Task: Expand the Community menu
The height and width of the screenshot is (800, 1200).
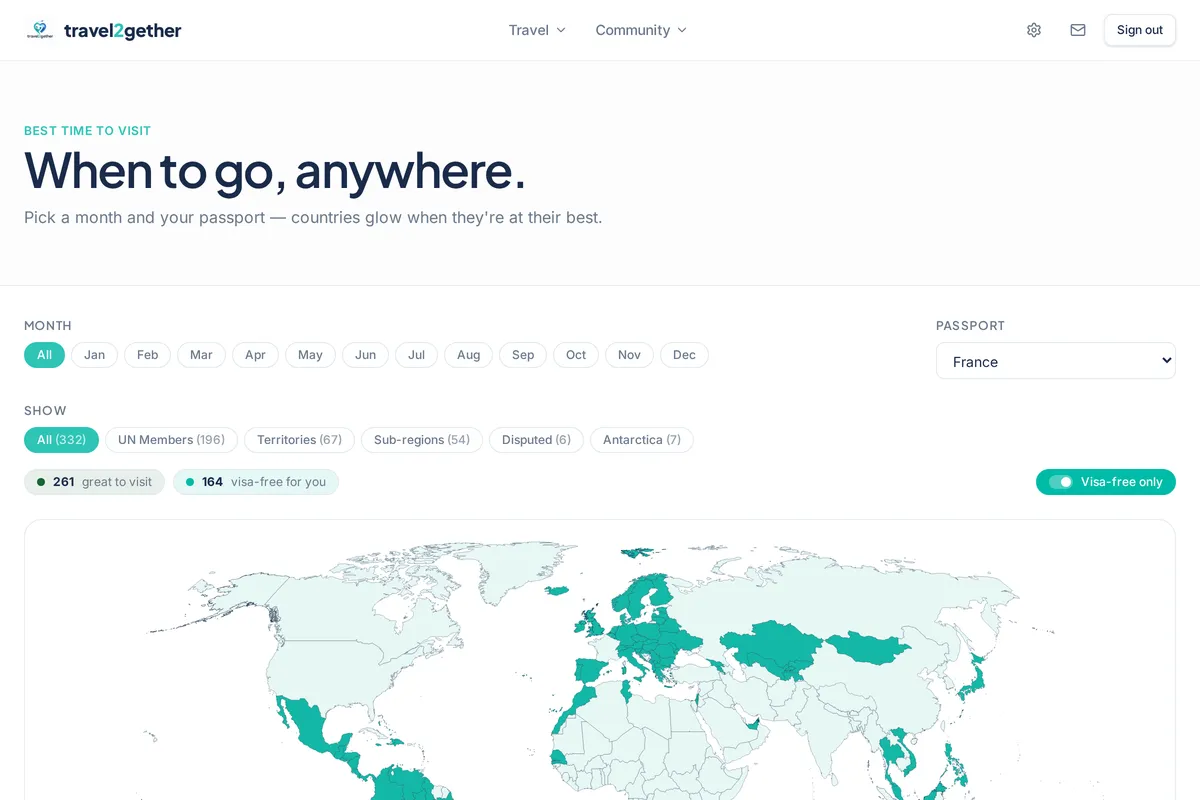Action: (641, 30)
